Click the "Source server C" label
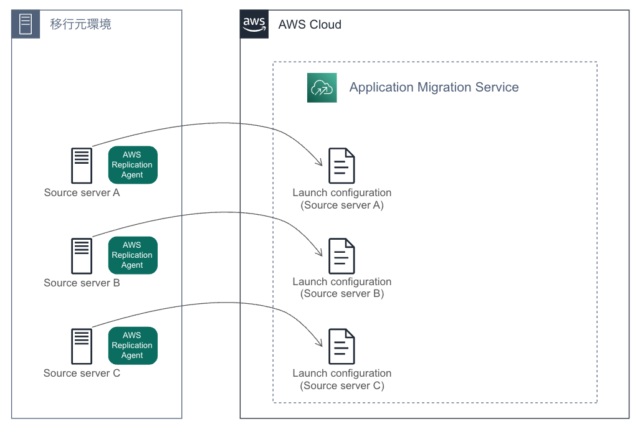 [82, 373]
